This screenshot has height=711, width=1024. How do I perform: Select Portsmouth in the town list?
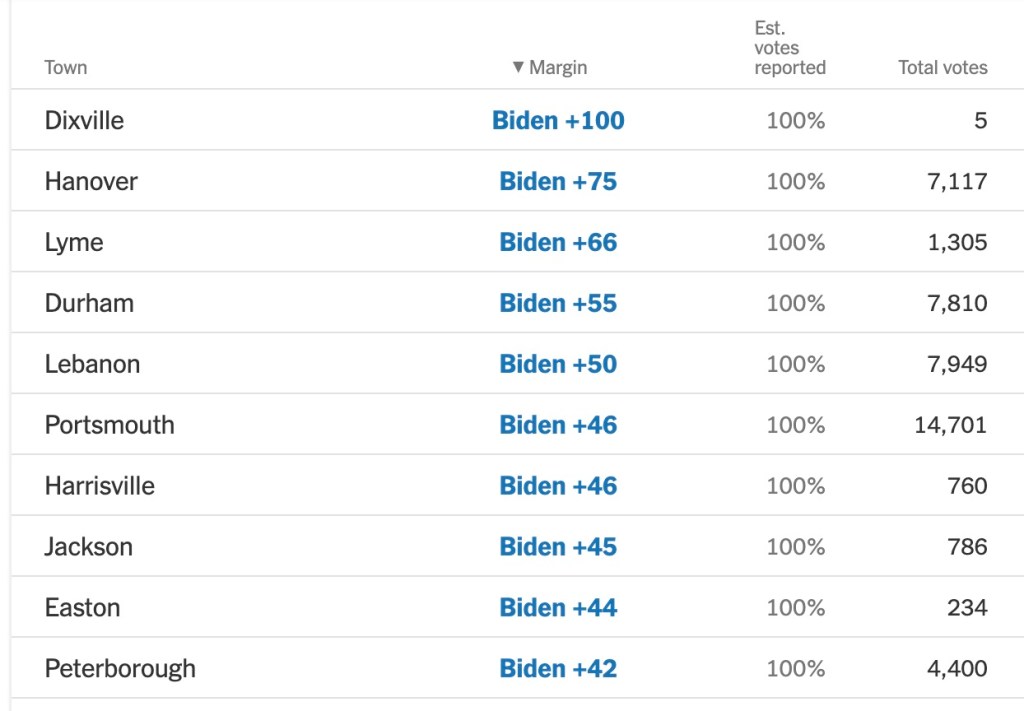(x=109, y=426)
